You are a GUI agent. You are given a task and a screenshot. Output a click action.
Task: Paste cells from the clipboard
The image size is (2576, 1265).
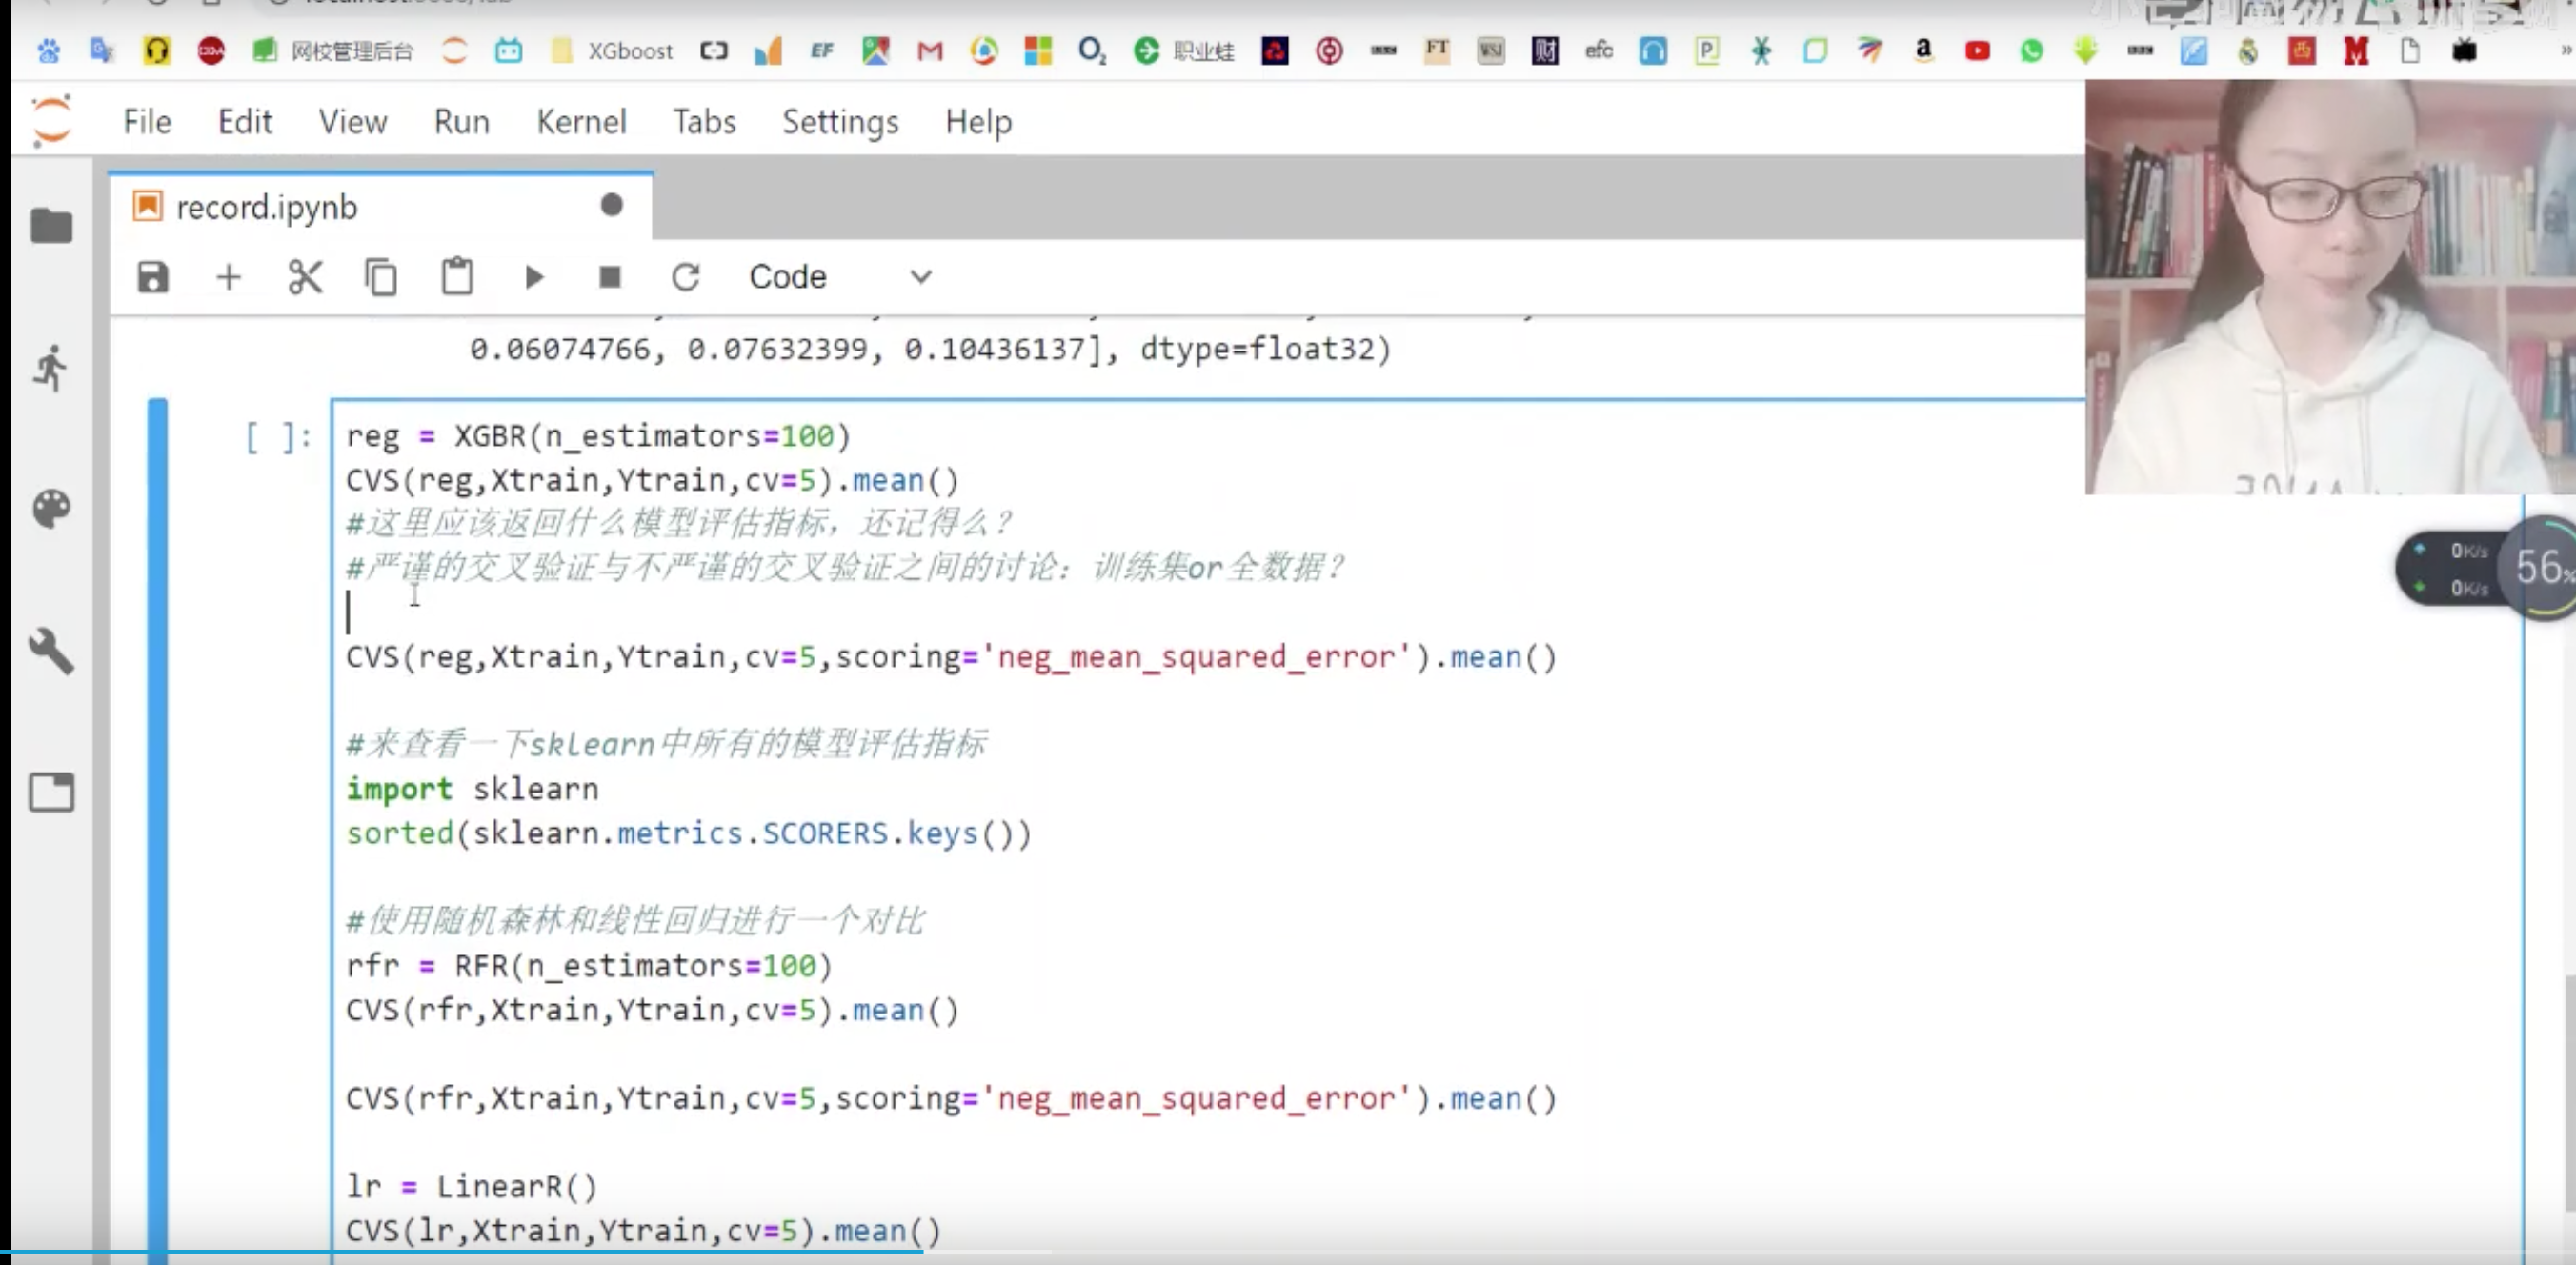point(457,276)
